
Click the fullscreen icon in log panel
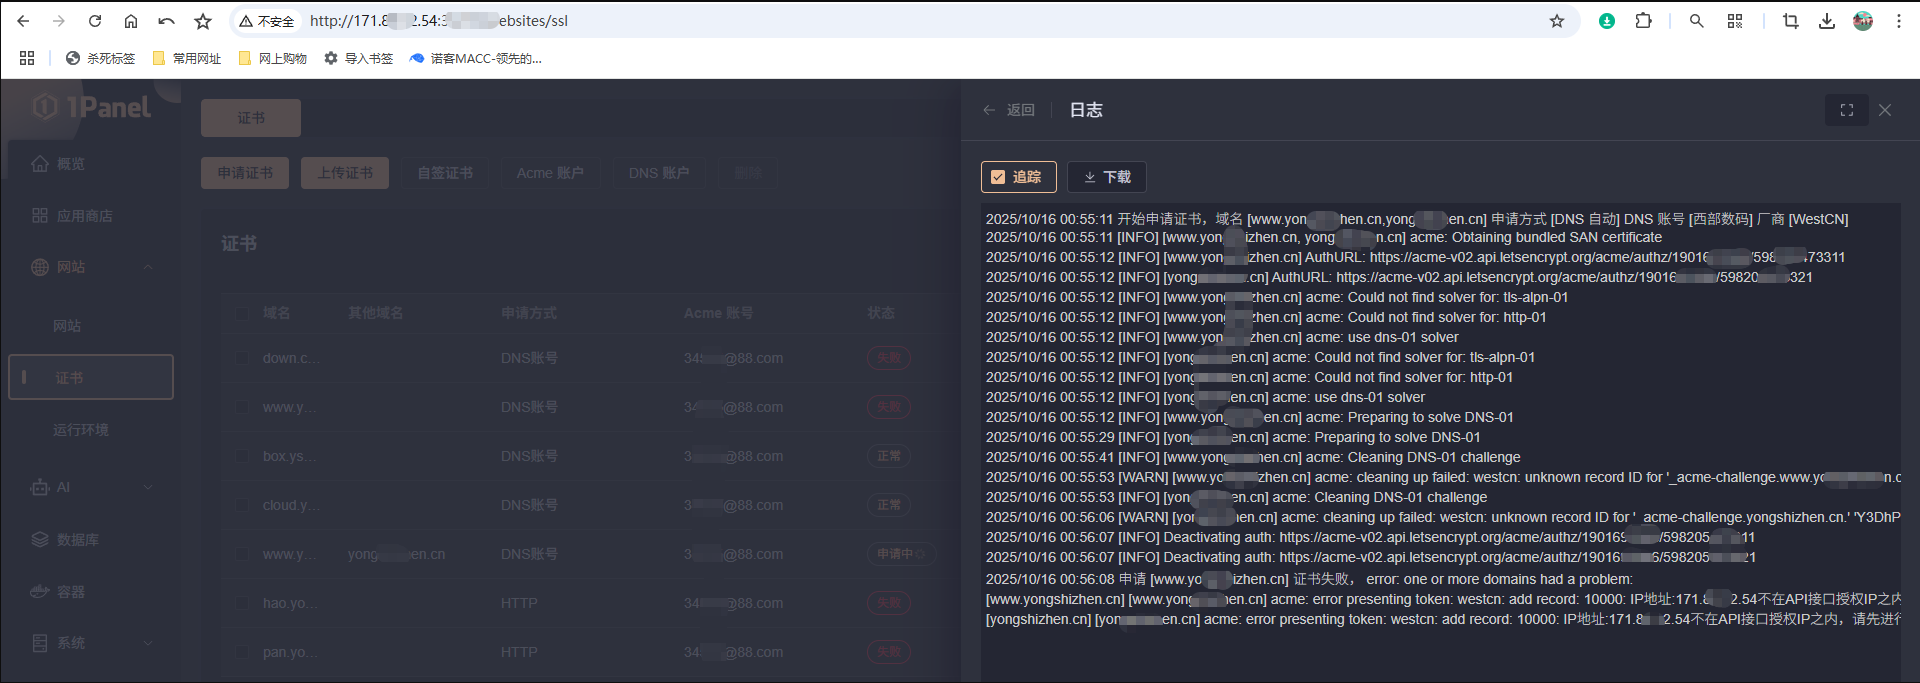[x=1846, y=110]
